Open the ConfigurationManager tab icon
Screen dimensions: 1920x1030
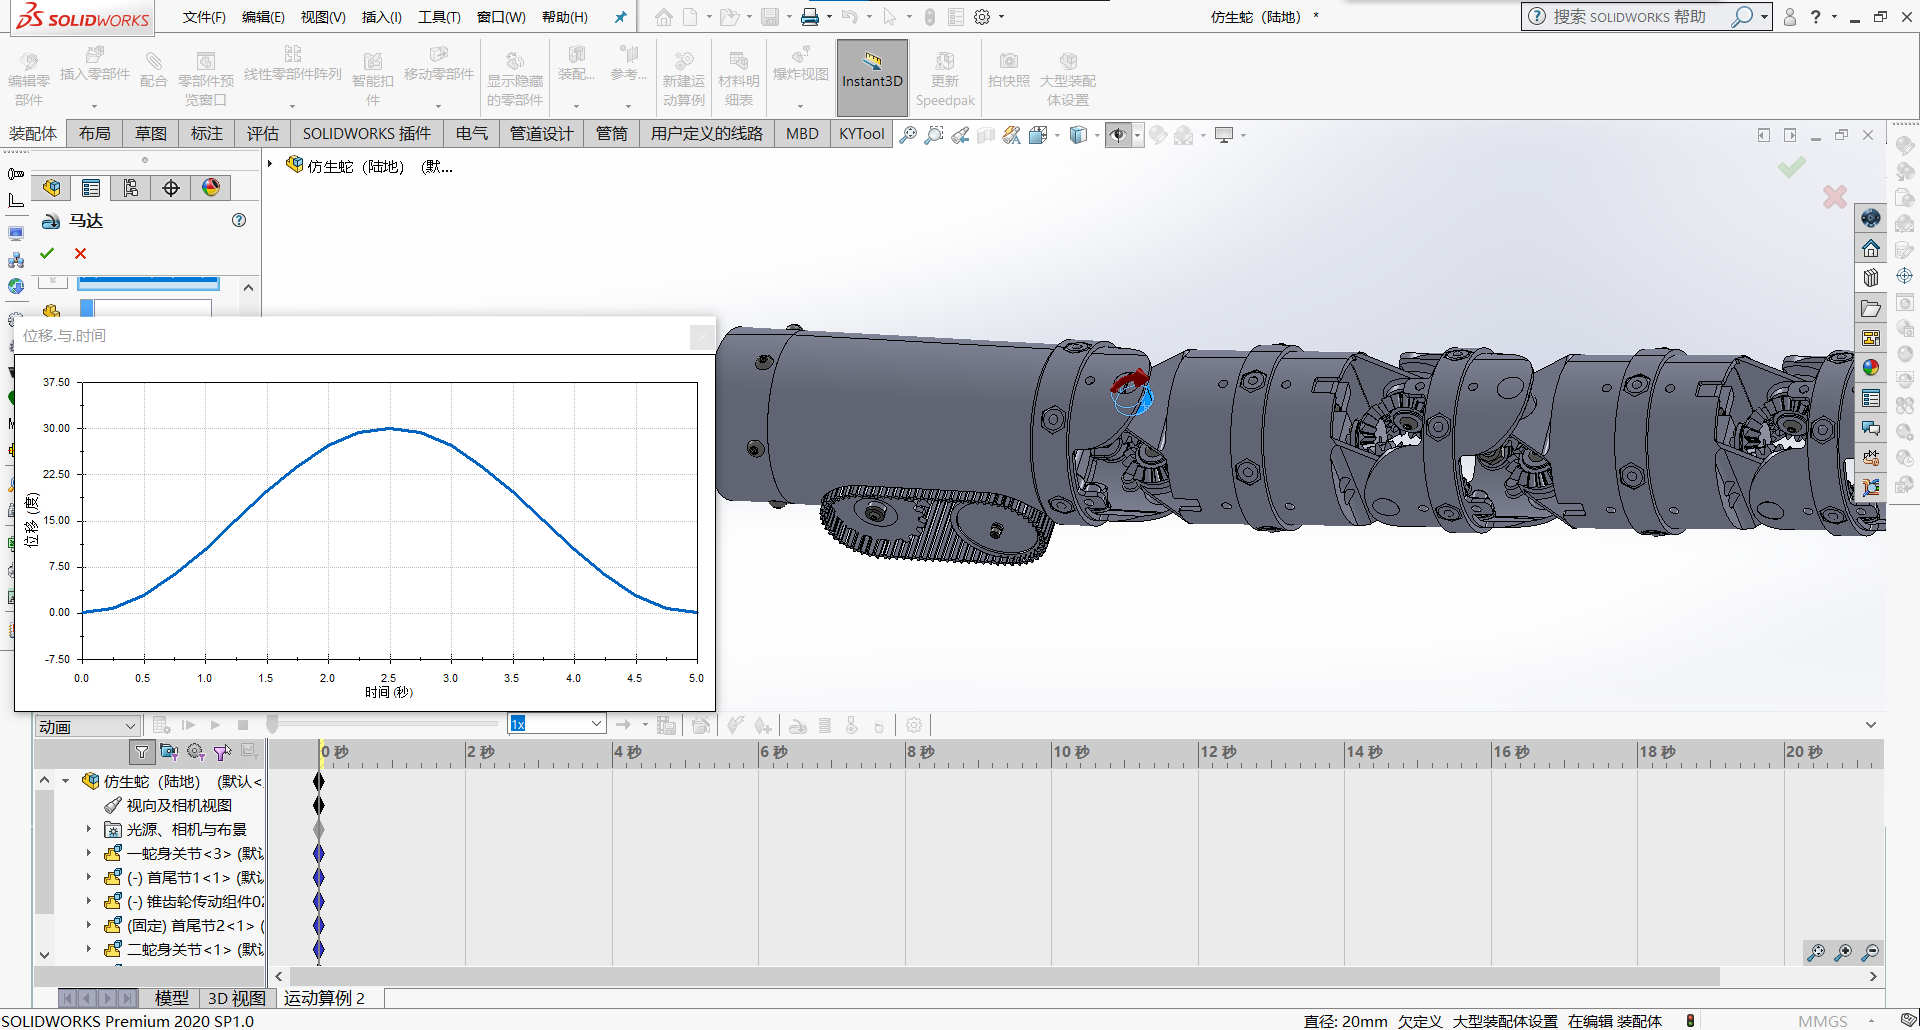[131, 188]
